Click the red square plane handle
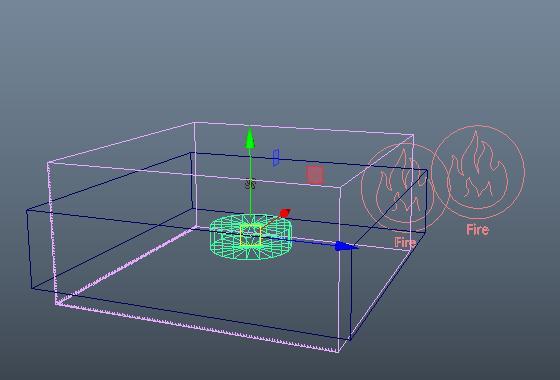The height and width of the screenshot is (380, 560). coord(315,175)
